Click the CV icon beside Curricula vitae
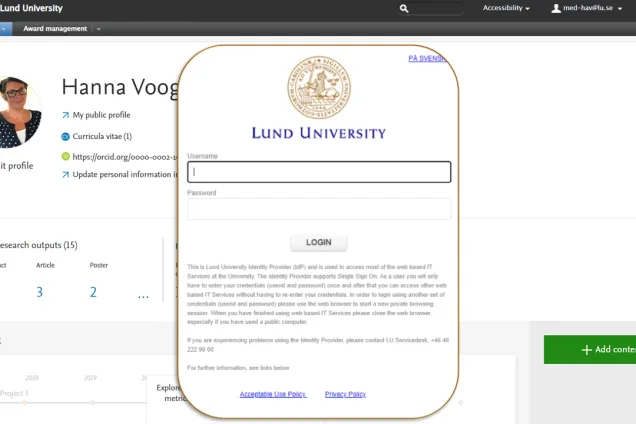This screenshot has height=424, width=636. 65,137
